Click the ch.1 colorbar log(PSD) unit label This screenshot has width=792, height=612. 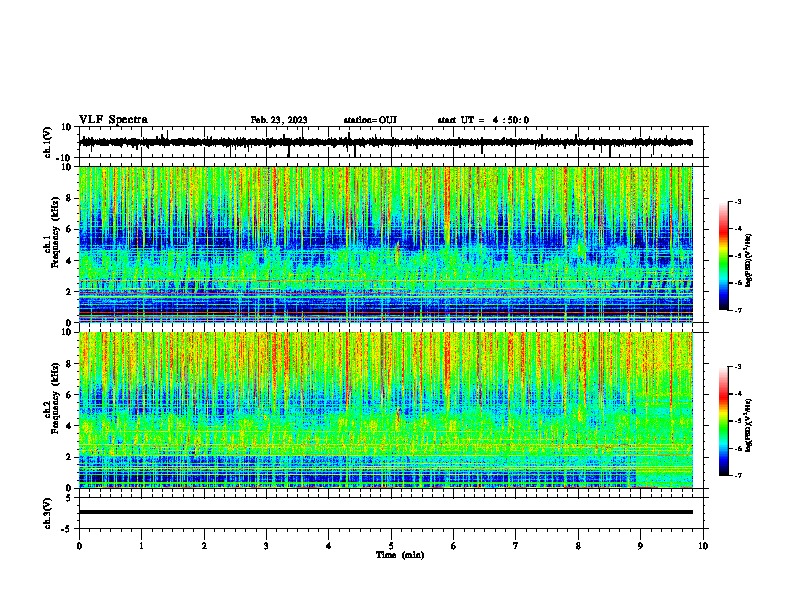click(x=749, y=261)
